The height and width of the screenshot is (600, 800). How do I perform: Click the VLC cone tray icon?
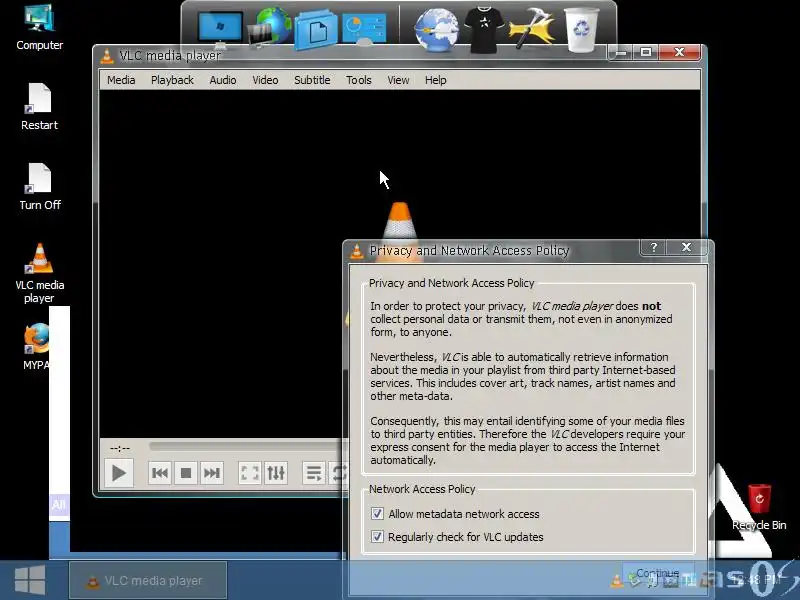616,581
